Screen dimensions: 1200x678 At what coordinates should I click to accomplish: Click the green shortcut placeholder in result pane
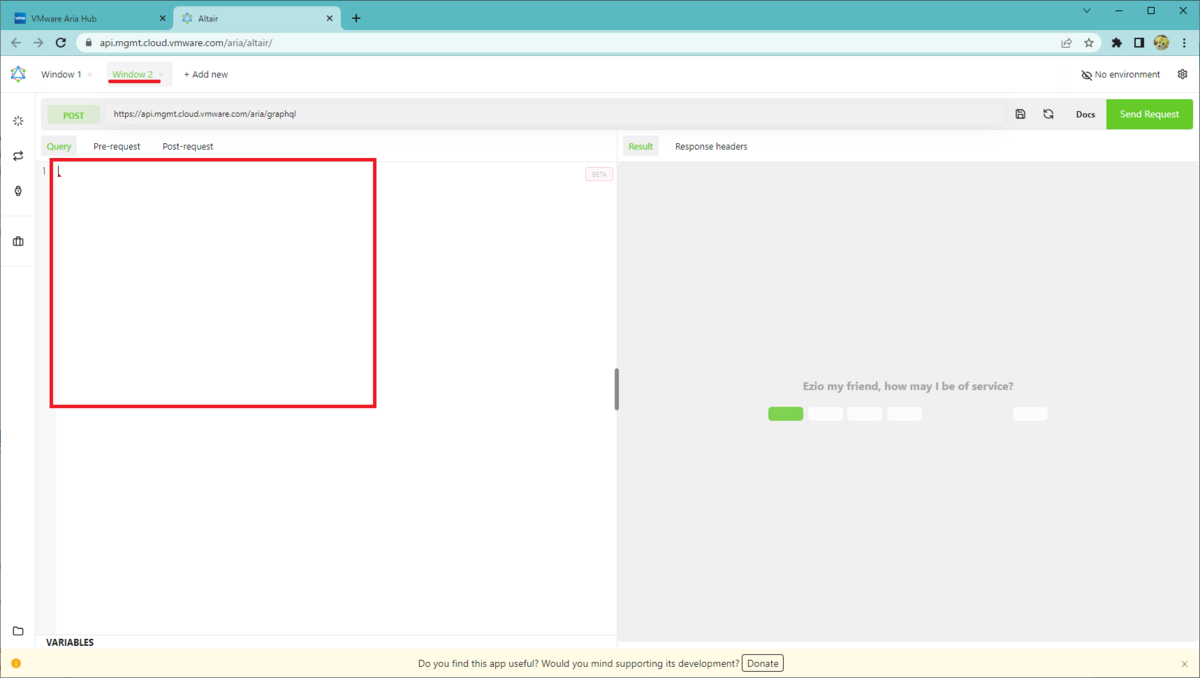pyautogui.click(x=785, y=414)
